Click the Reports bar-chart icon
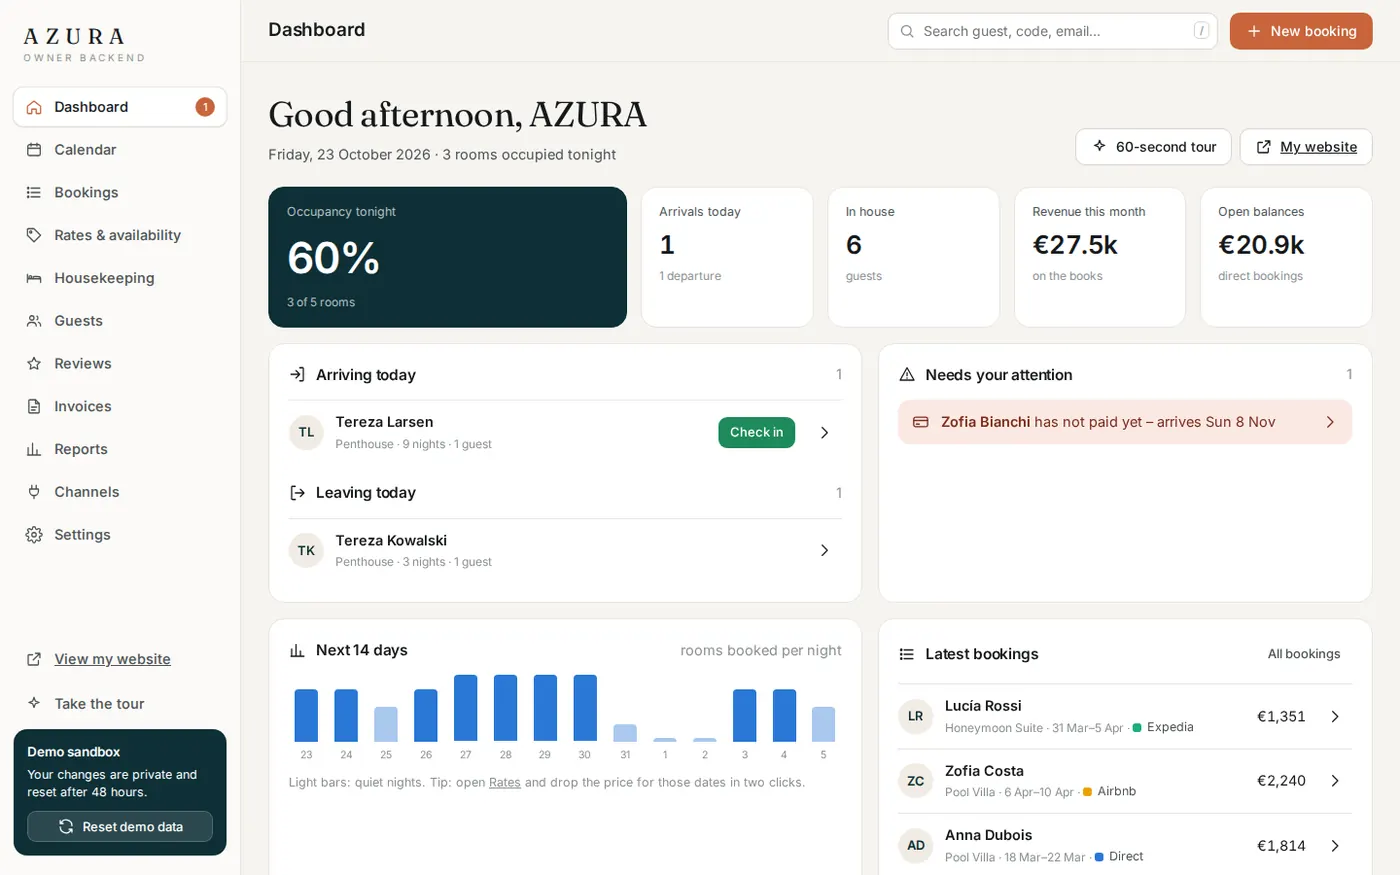The width and height of the screenshot is (1400, 875). [x=34, y=449]
